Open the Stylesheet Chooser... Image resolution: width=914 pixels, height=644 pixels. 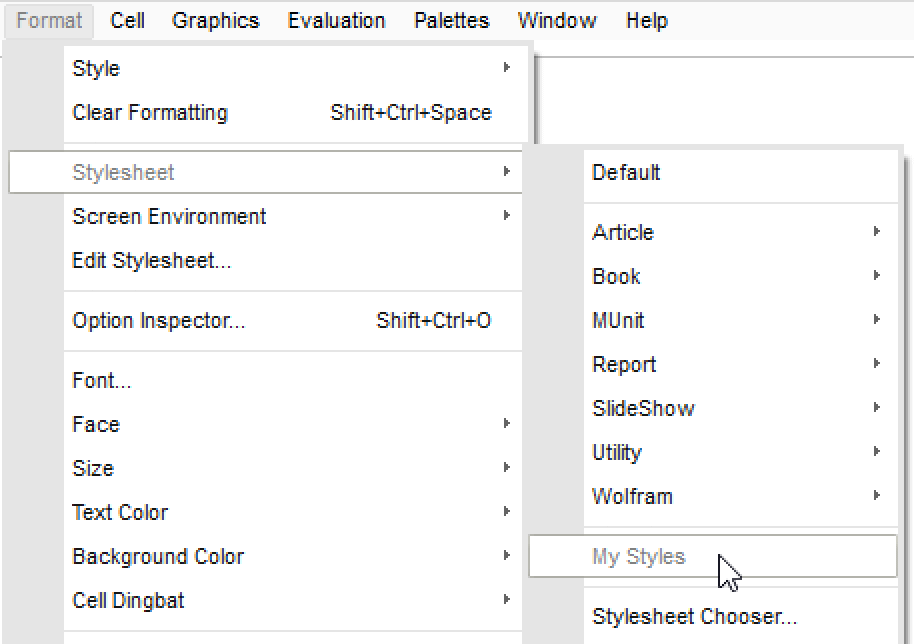pos(694,616)
